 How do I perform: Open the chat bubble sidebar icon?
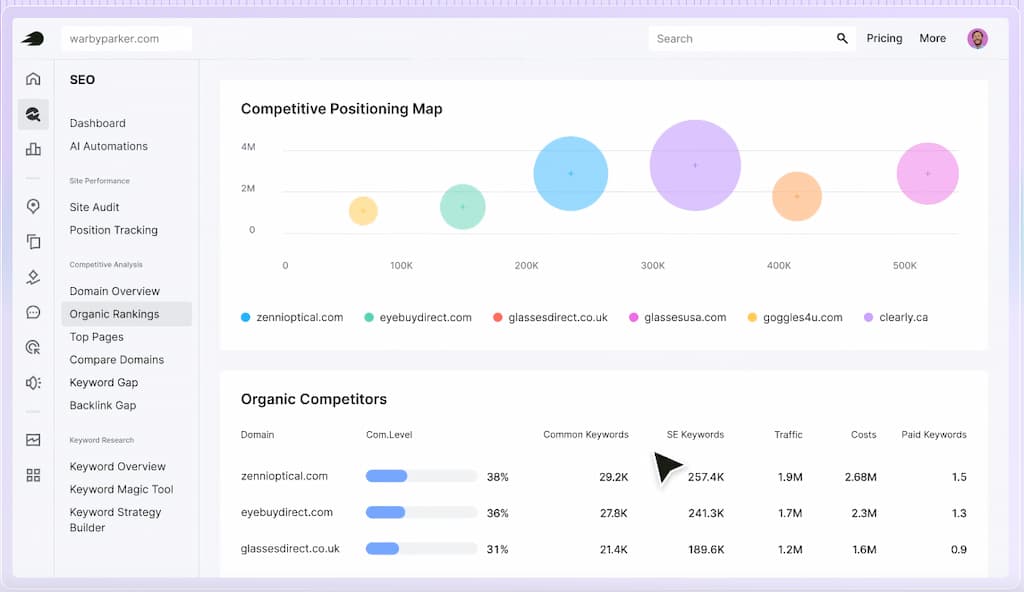33,312
